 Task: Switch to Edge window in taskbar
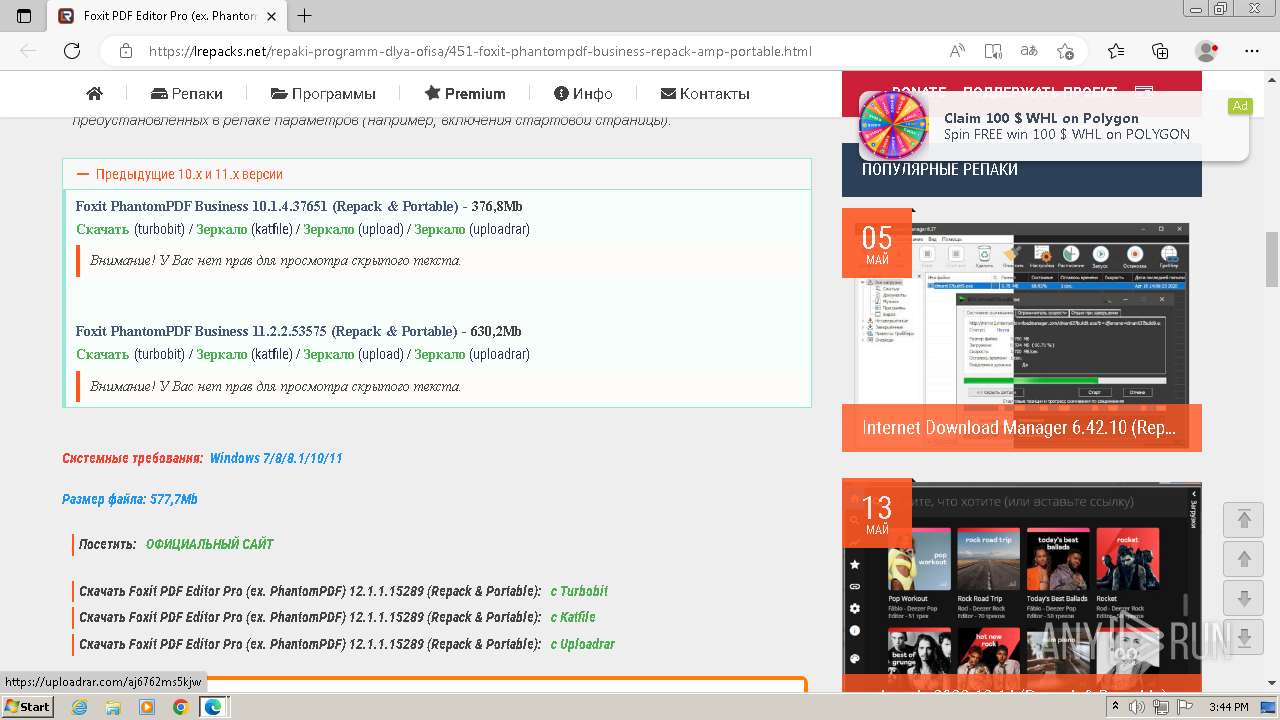coord(213,707)
